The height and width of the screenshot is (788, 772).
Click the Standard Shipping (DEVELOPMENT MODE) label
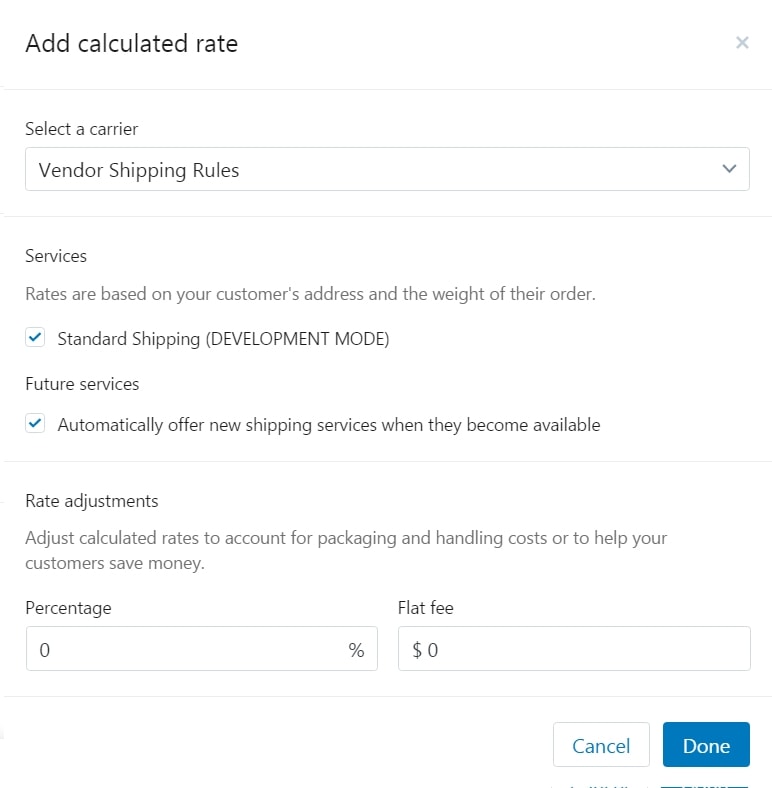(x=223, y=339)
